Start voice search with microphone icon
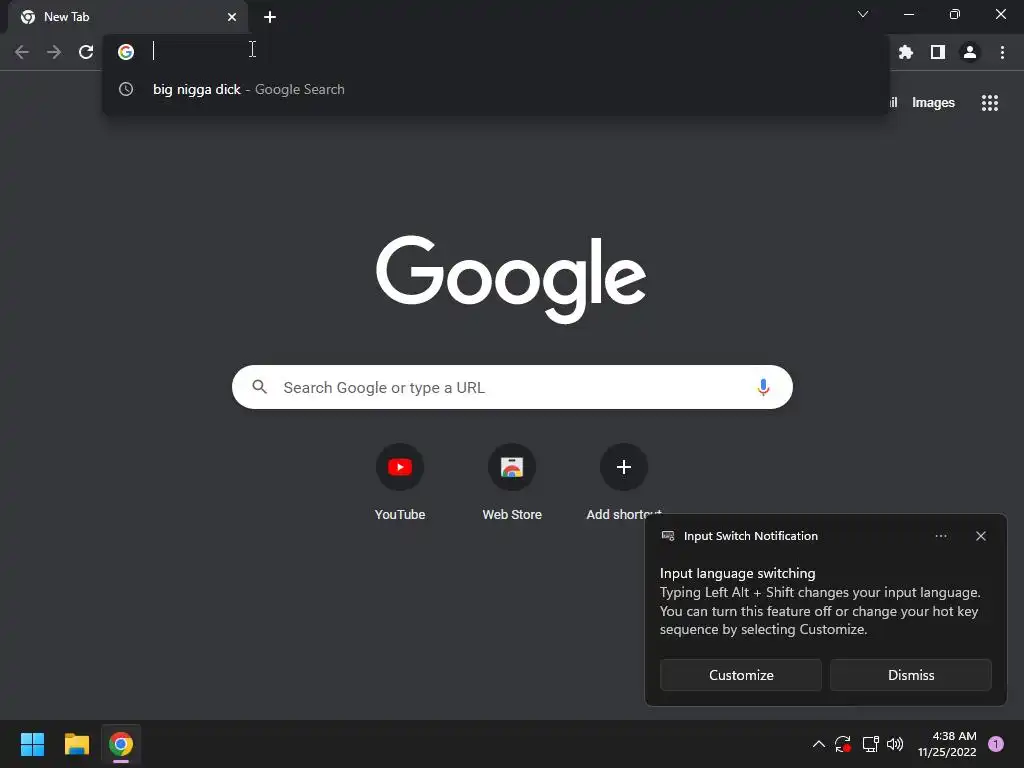Viewport: 1024px width, 768px height. [x=763, y=387]
